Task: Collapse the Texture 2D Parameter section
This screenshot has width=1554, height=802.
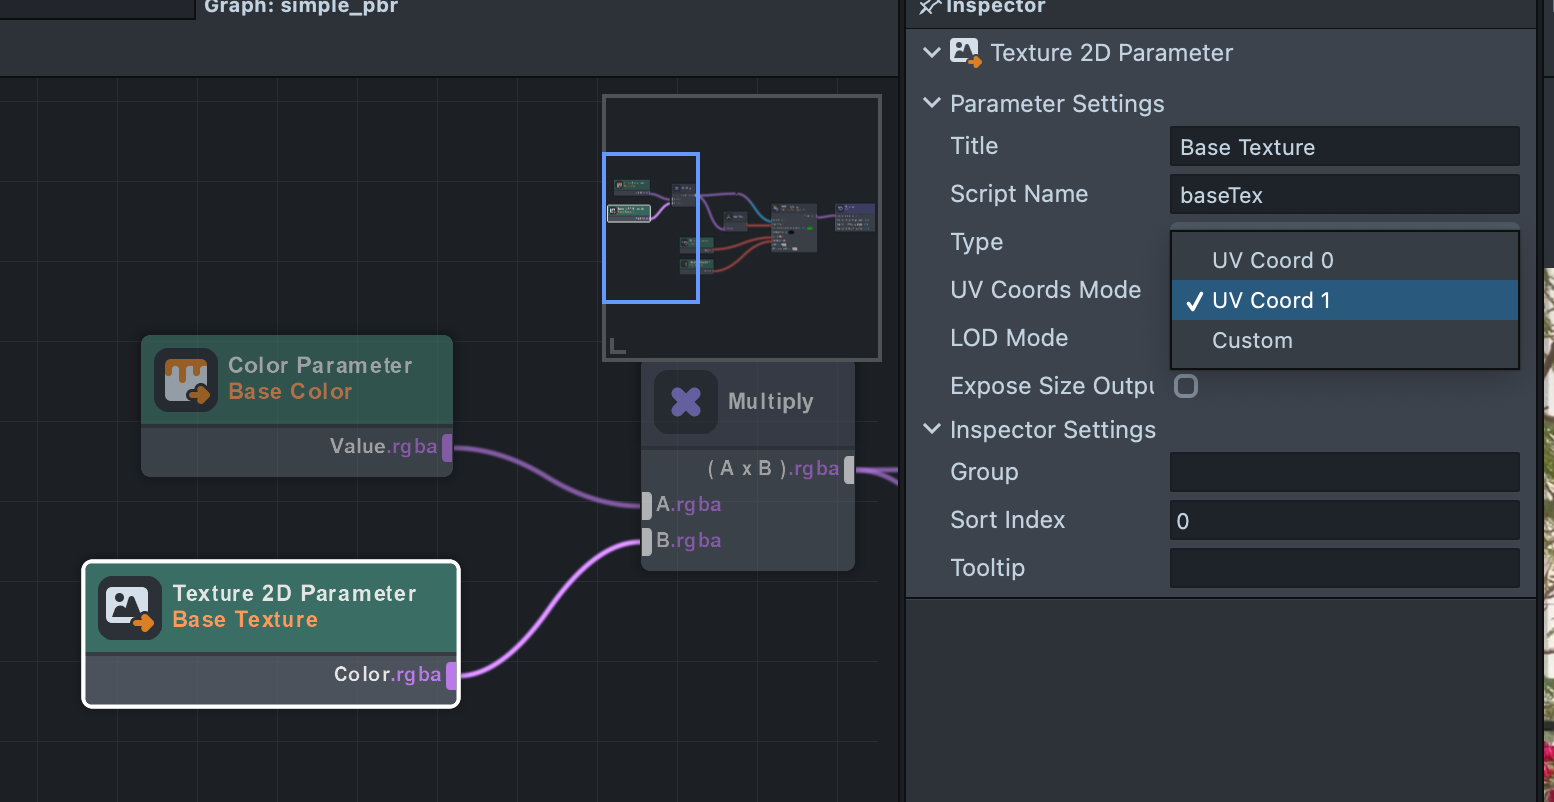Action: tap(932, 52)
